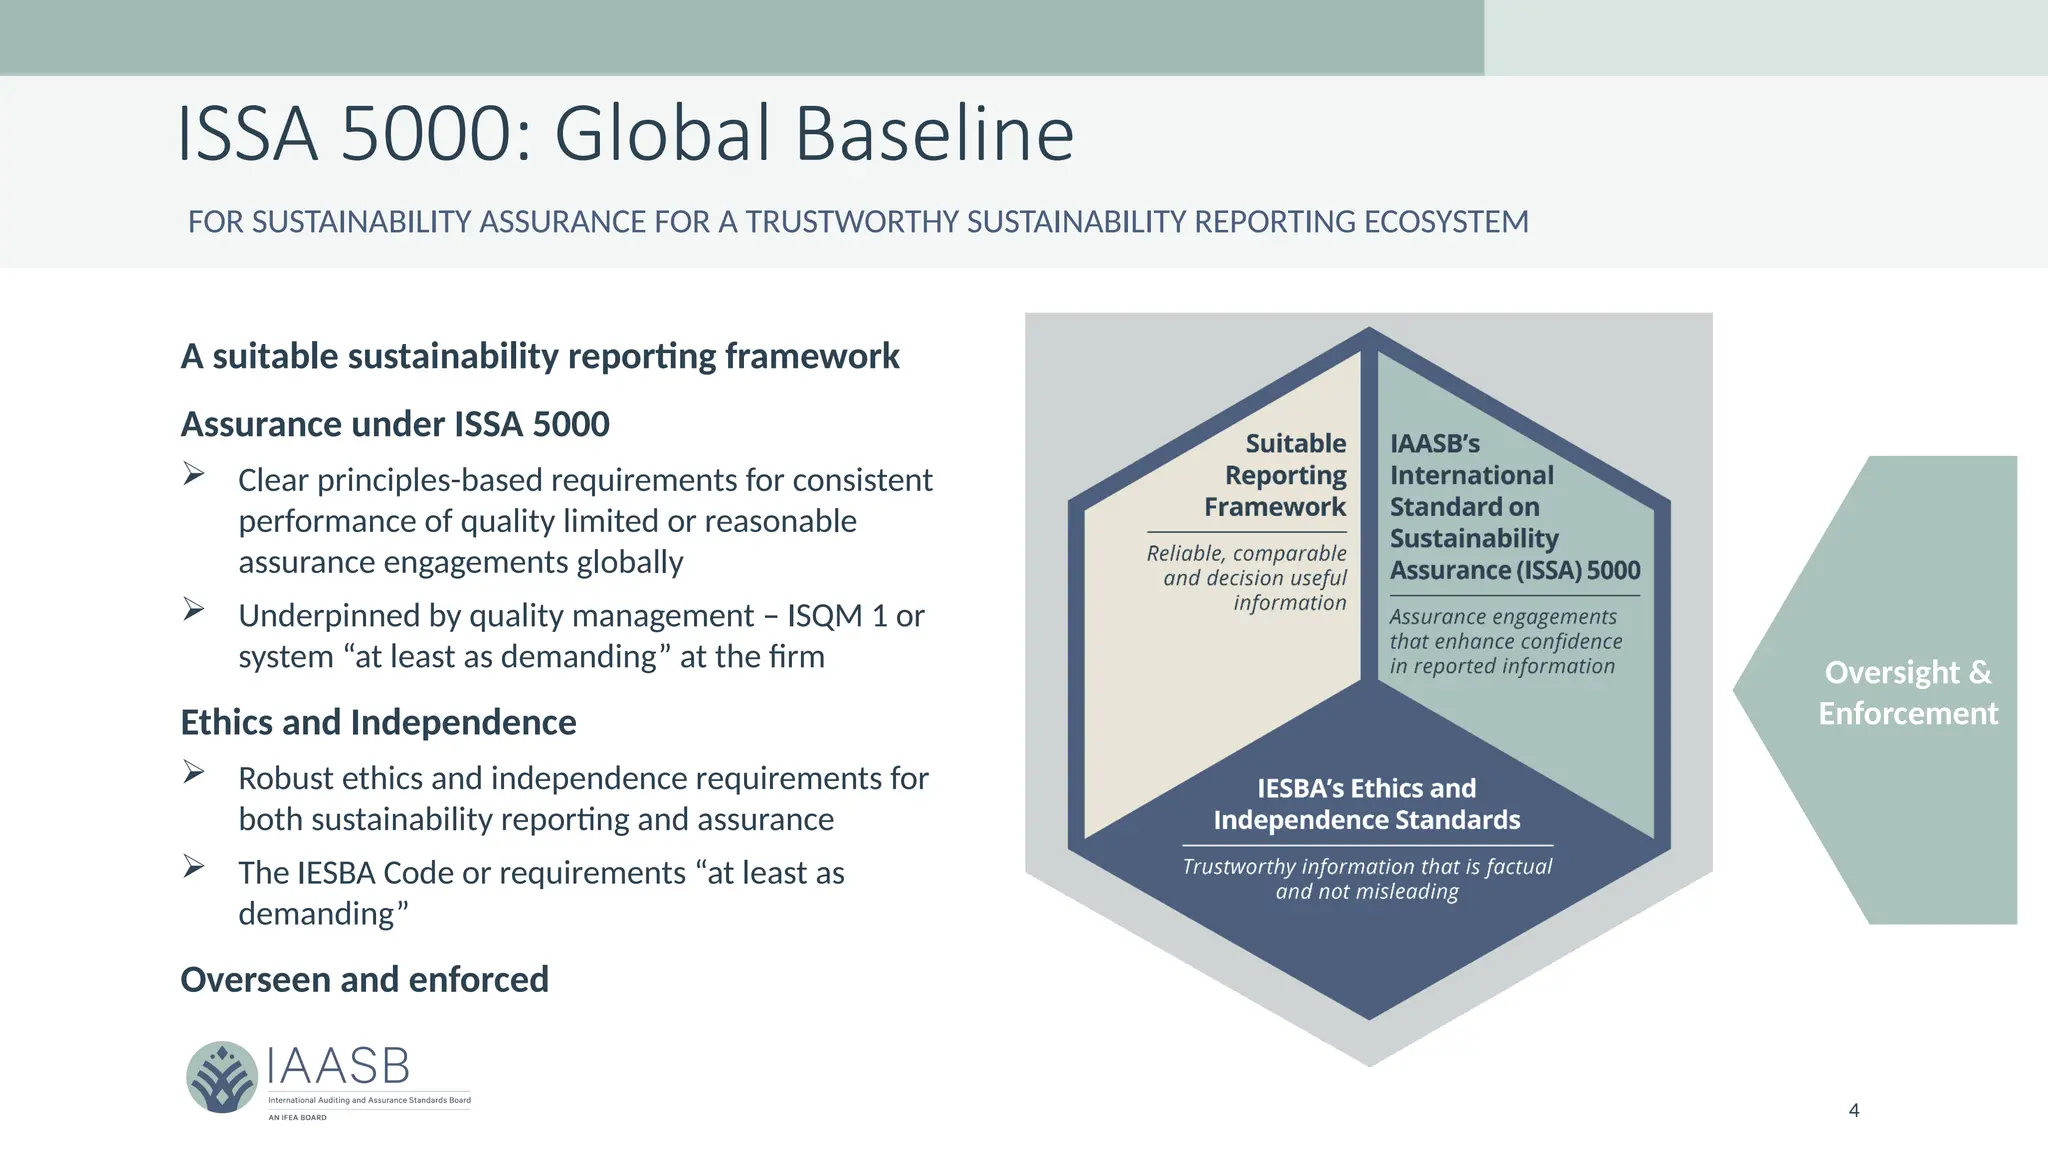The height and width of the screenshot is (1152, 2048).
Task: Click the IAASB wordmark text
Action: coord(338,1066)
